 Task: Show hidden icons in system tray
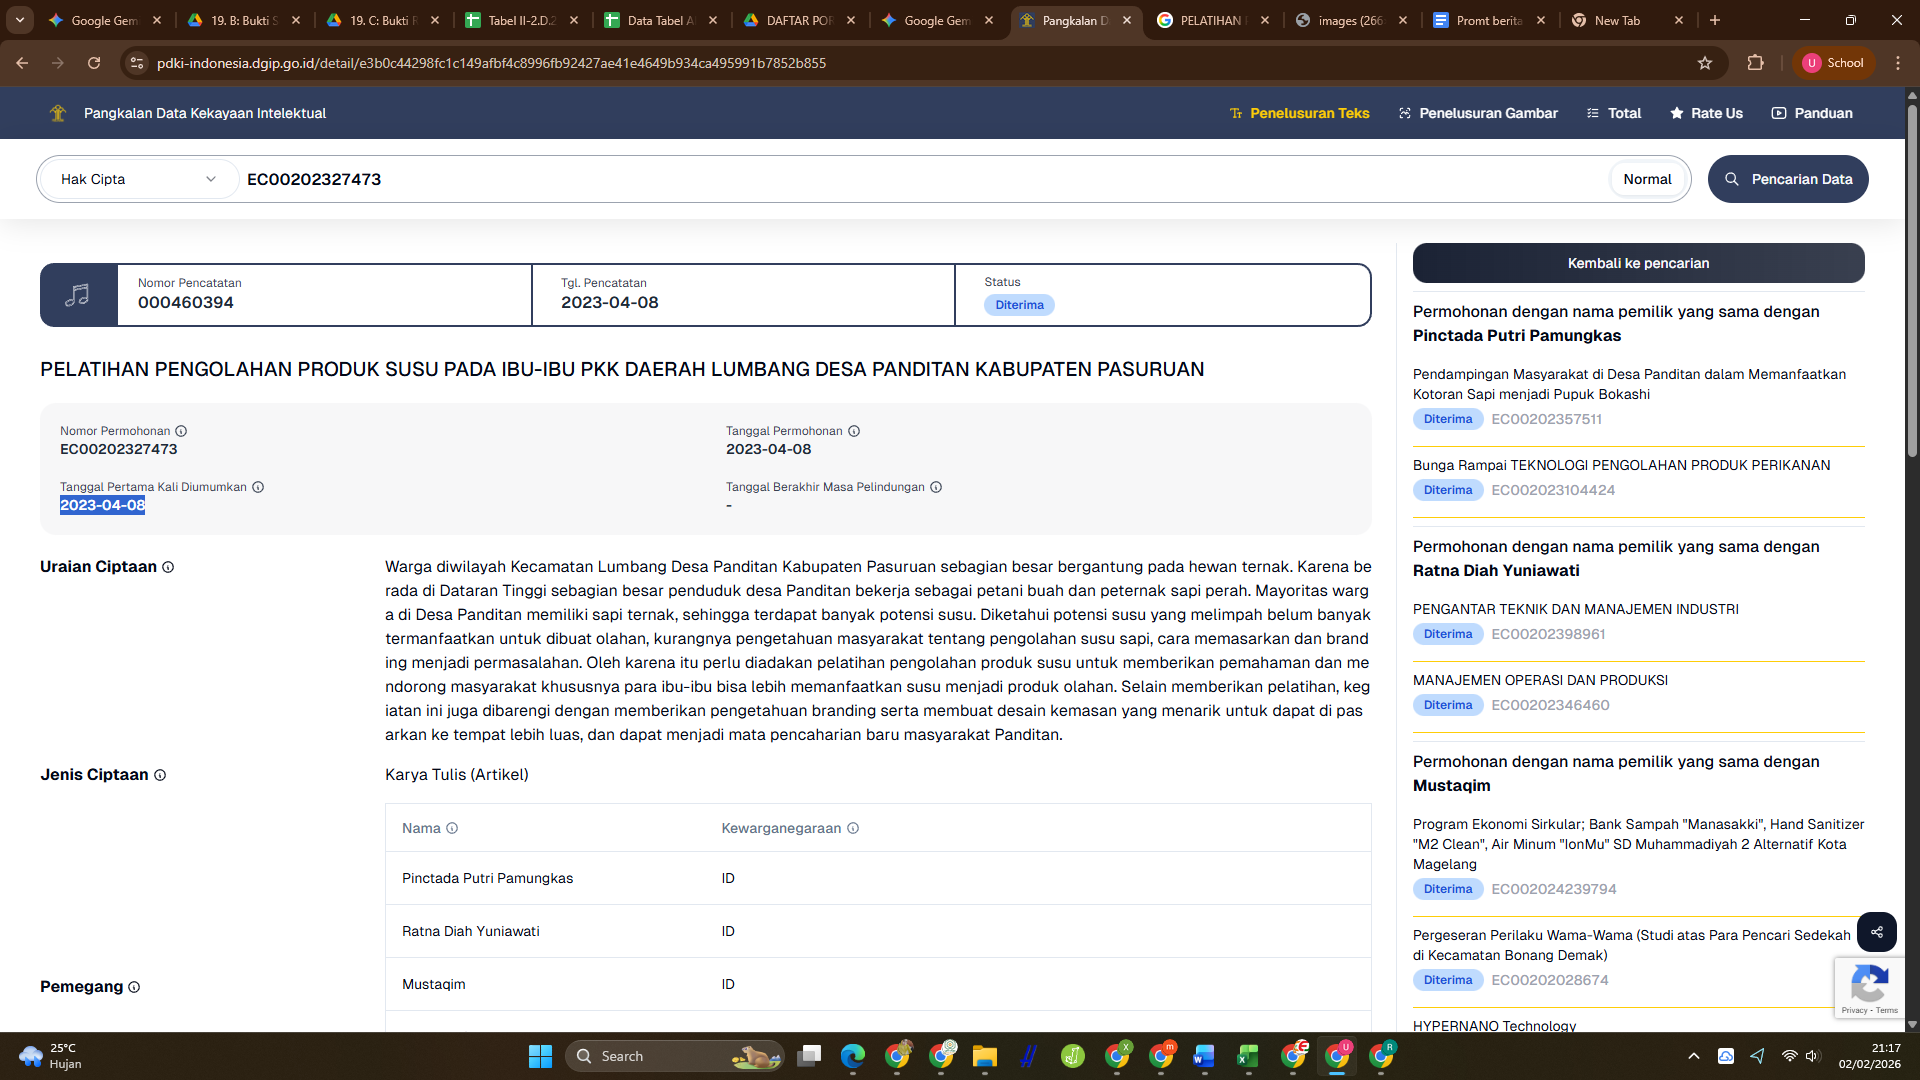point(1693,1056)
